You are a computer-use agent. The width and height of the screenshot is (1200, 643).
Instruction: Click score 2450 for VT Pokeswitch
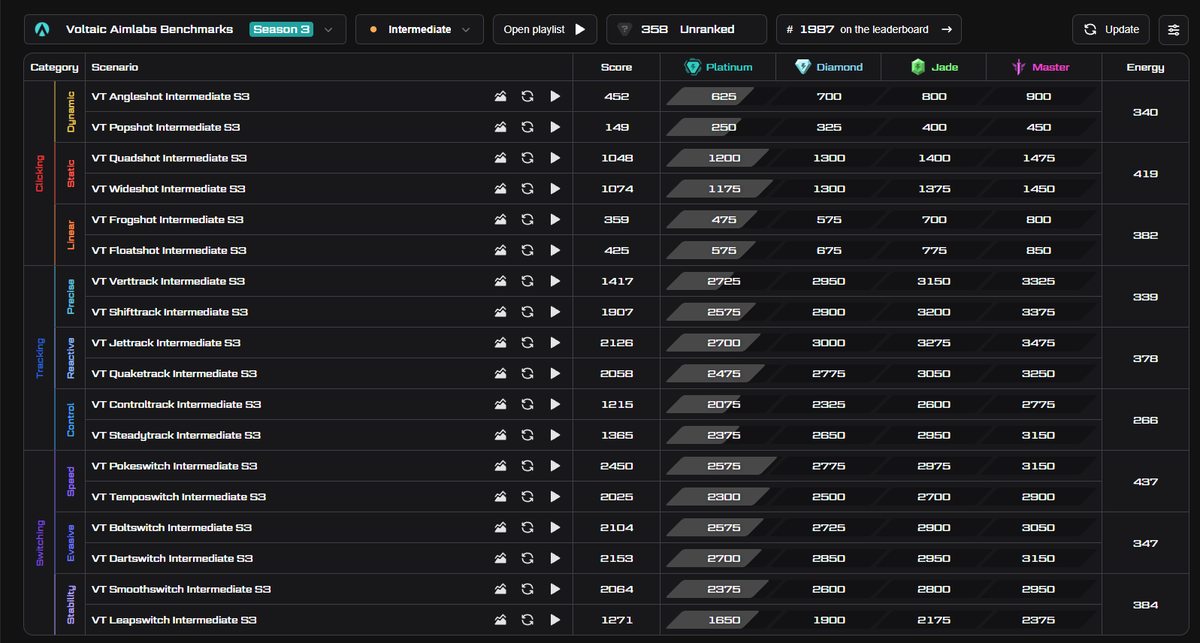pos(617,466)
